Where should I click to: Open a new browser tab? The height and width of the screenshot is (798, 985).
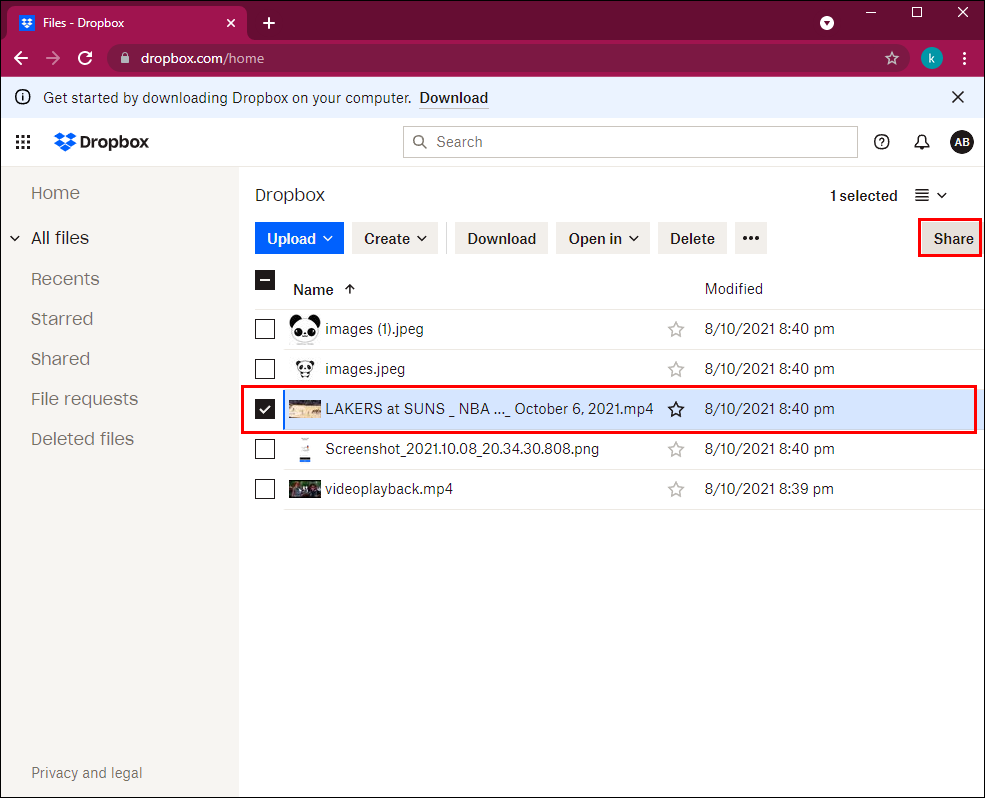pyautogui.click(x=269, y=23)
